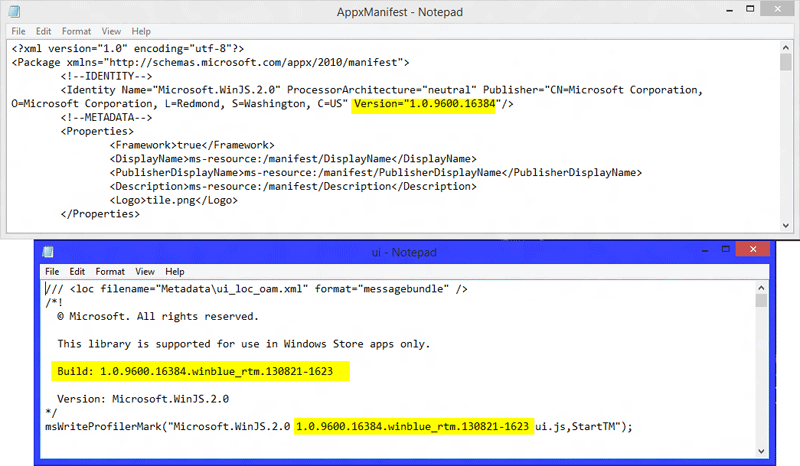Open View menu in AppxManifest Notepad

coord(111,31)
